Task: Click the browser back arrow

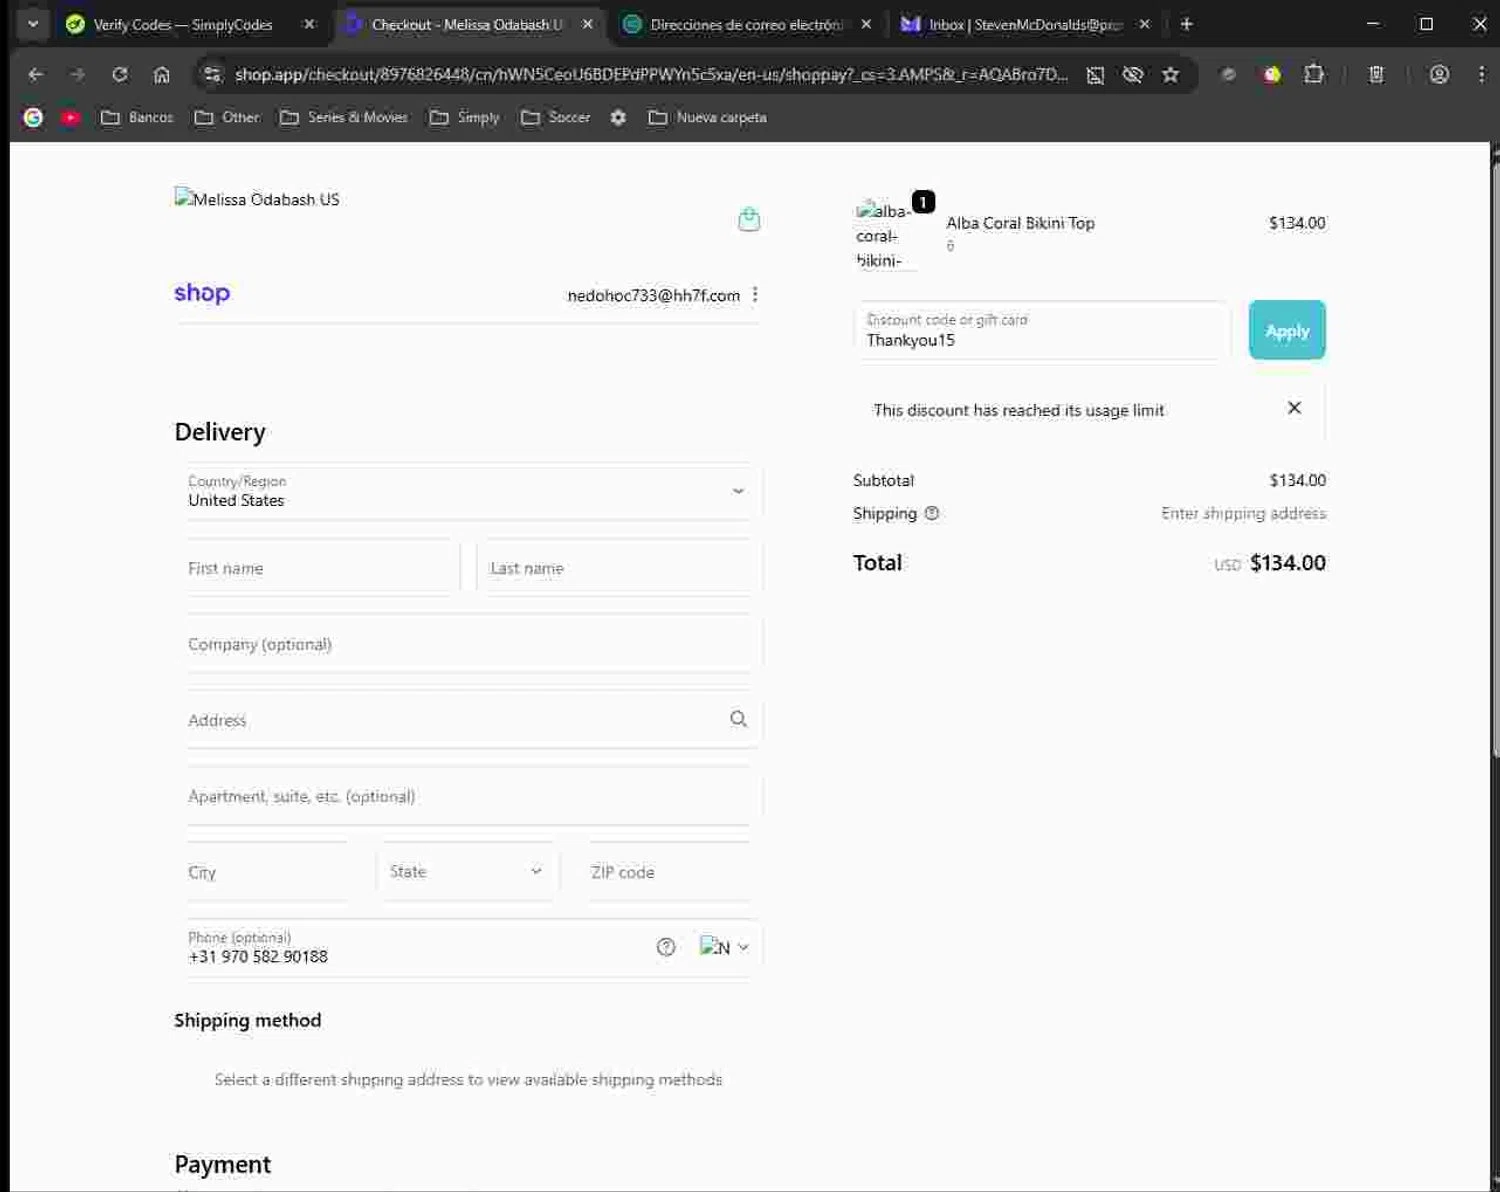Action: (x=36, y=74)
